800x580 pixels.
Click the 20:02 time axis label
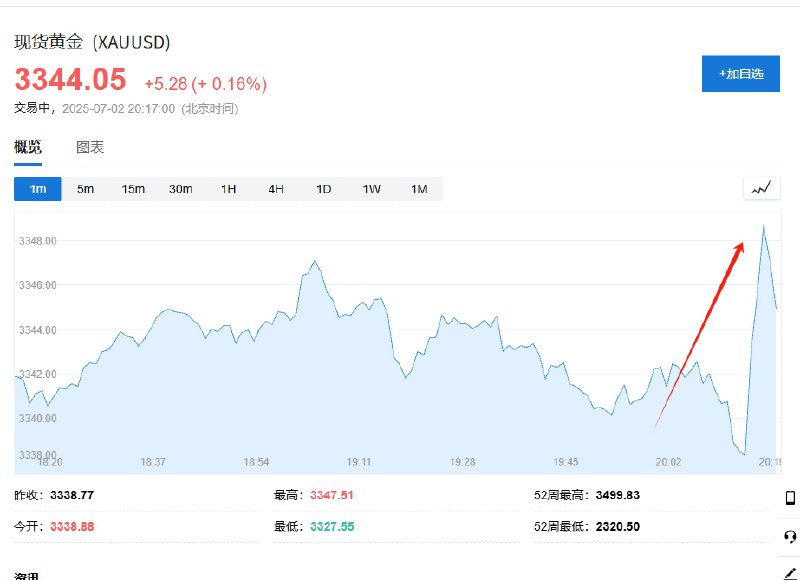(x=668, y=462)
